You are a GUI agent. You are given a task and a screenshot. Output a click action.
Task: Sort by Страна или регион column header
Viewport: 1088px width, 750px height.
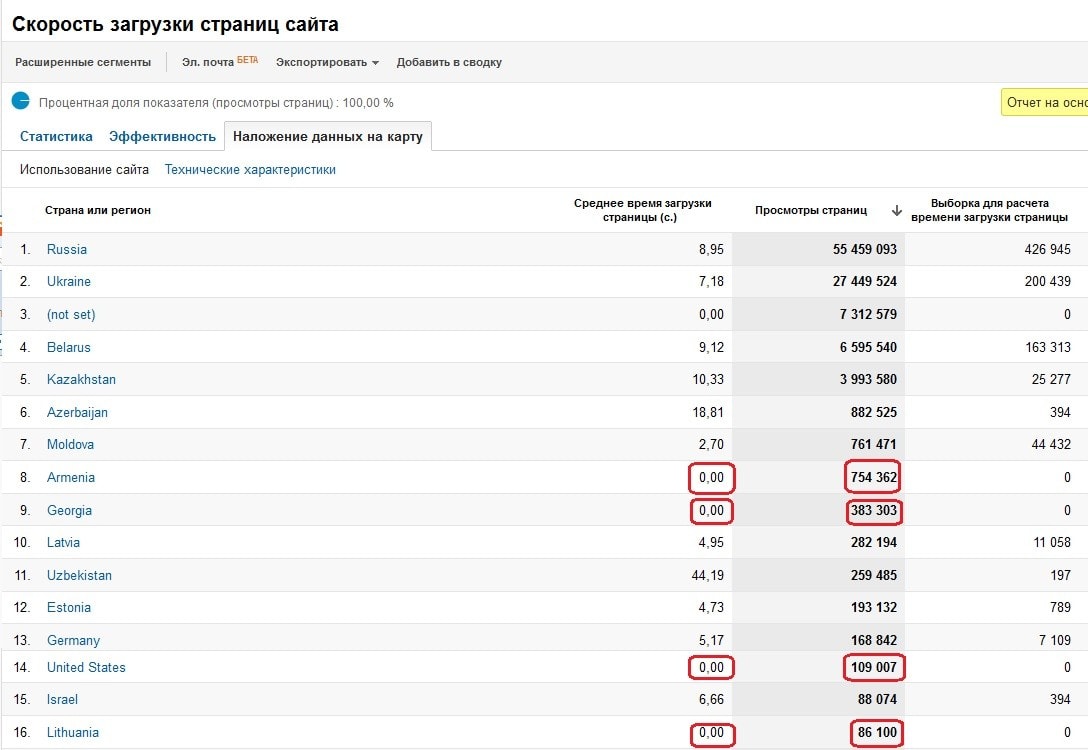98,211
